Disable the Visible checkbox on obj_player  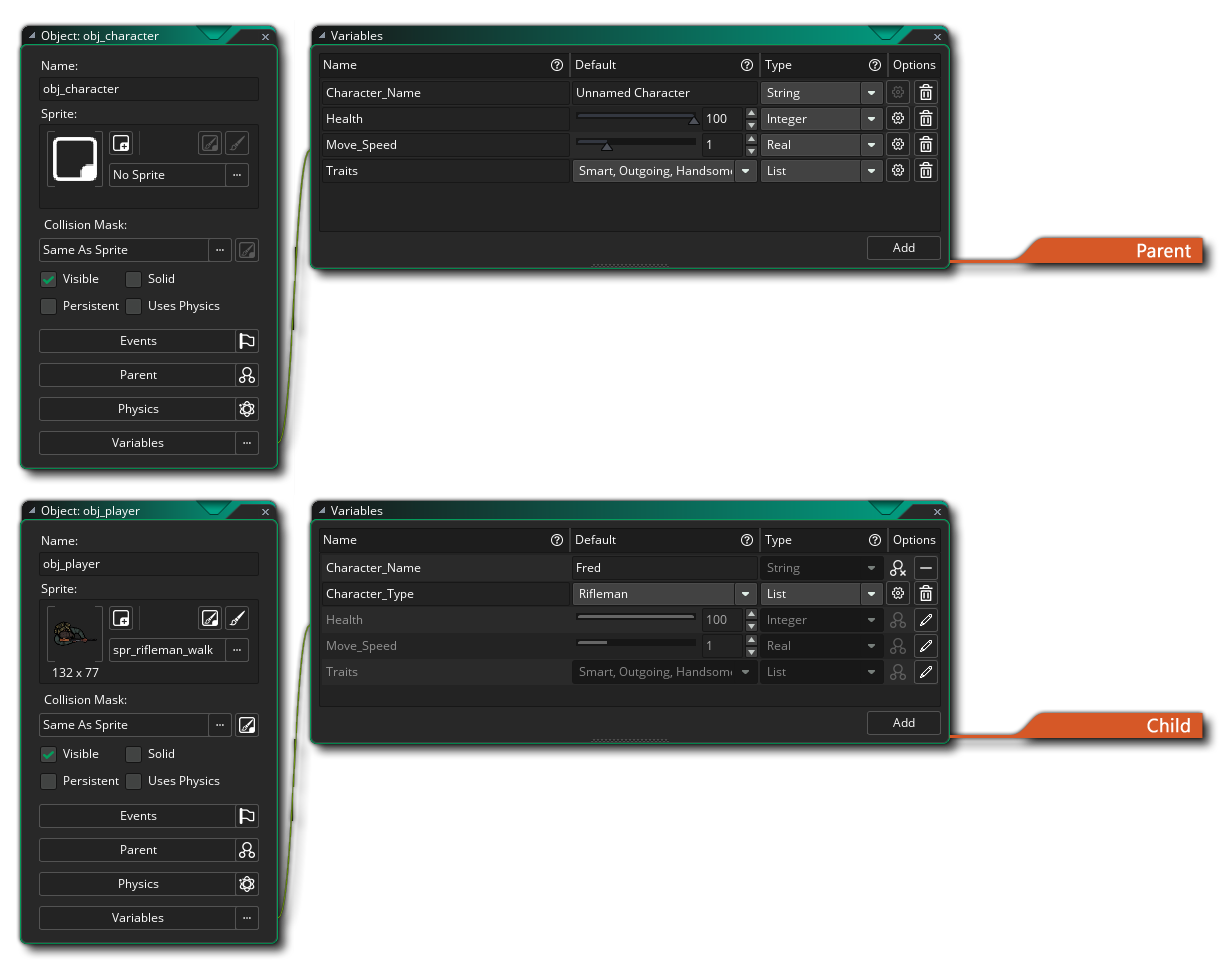click(49, 754)
